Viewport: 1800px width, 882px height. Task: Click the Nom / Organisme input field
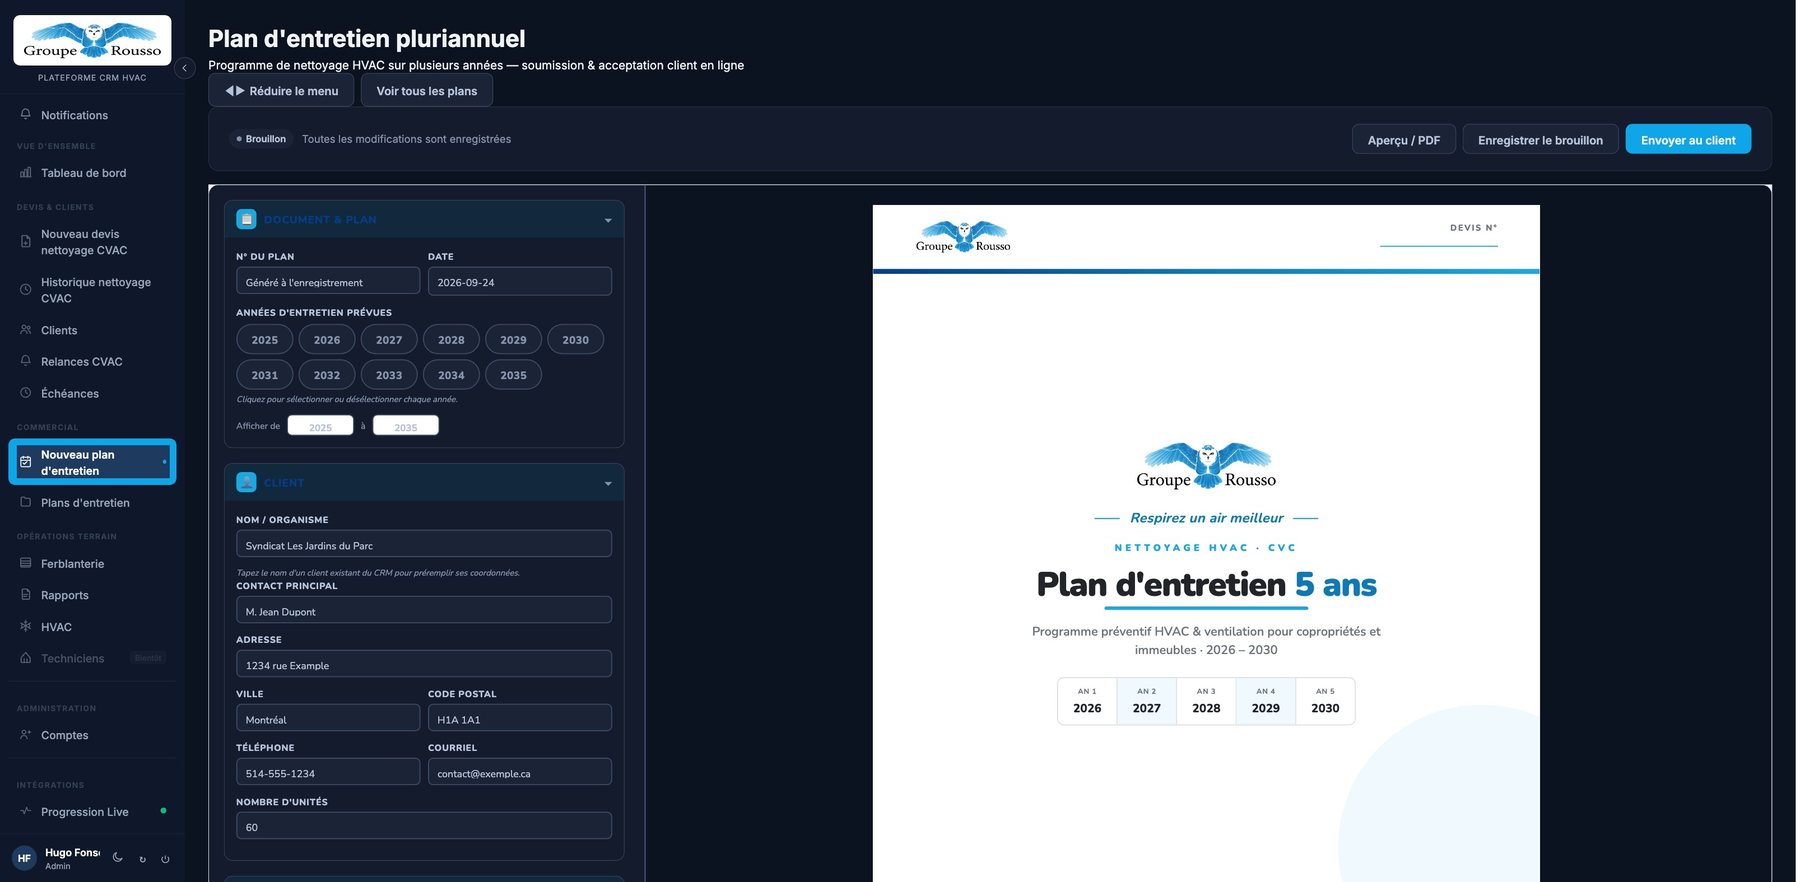tap(424, 544)
